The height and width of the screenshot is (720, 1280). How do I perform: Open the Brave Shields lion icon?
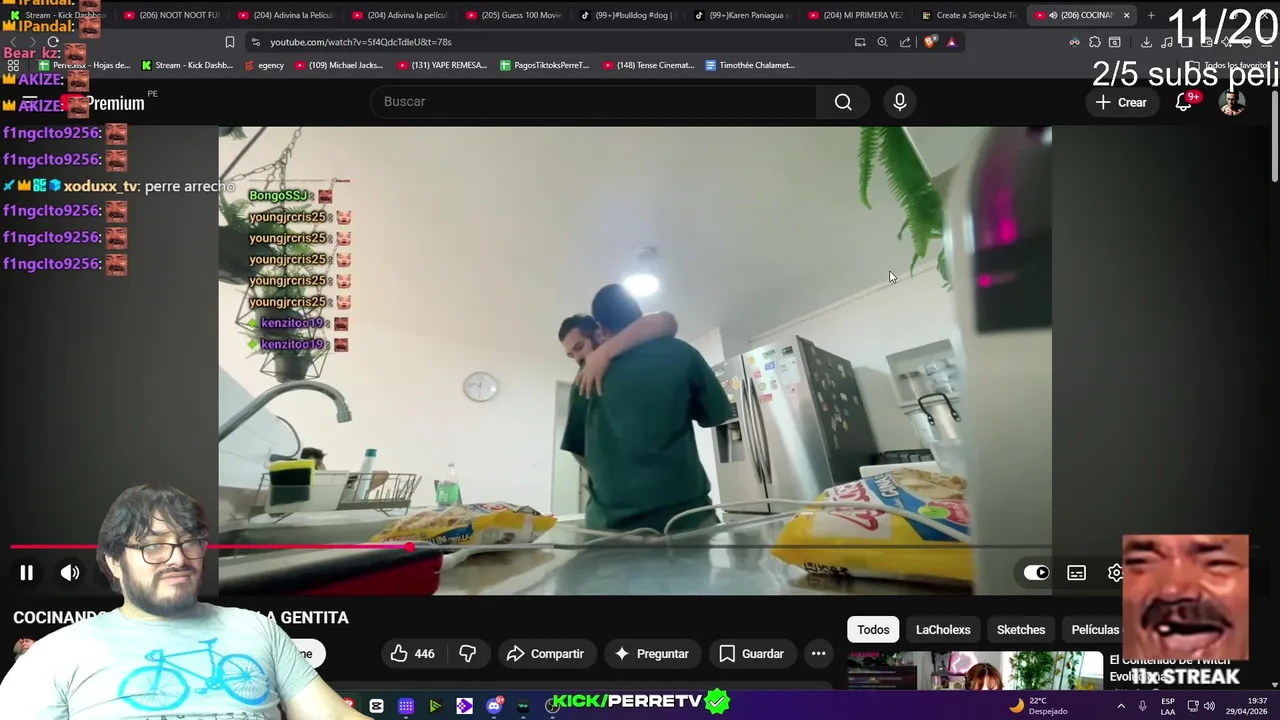(x=930, y=42)
